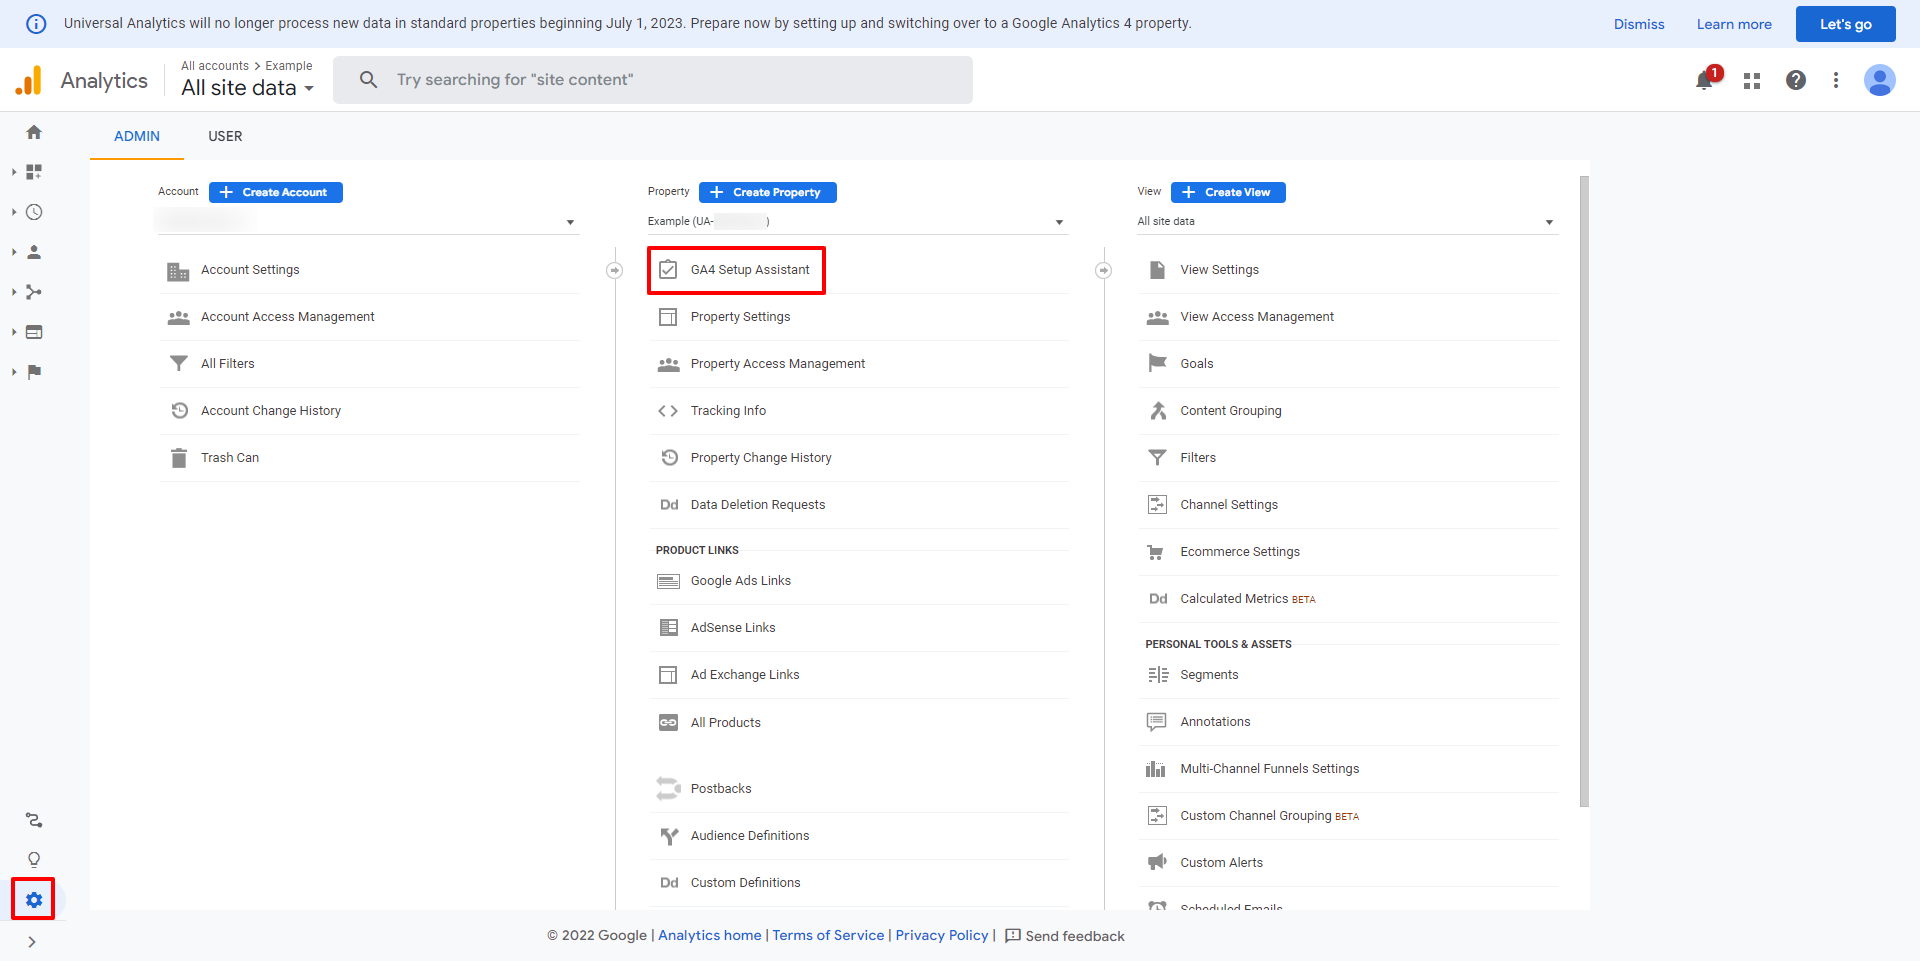This screenshot has height=961, width=1920.
Task: Dismiss the Universal Analytics banner
Action: [1639, 24]
